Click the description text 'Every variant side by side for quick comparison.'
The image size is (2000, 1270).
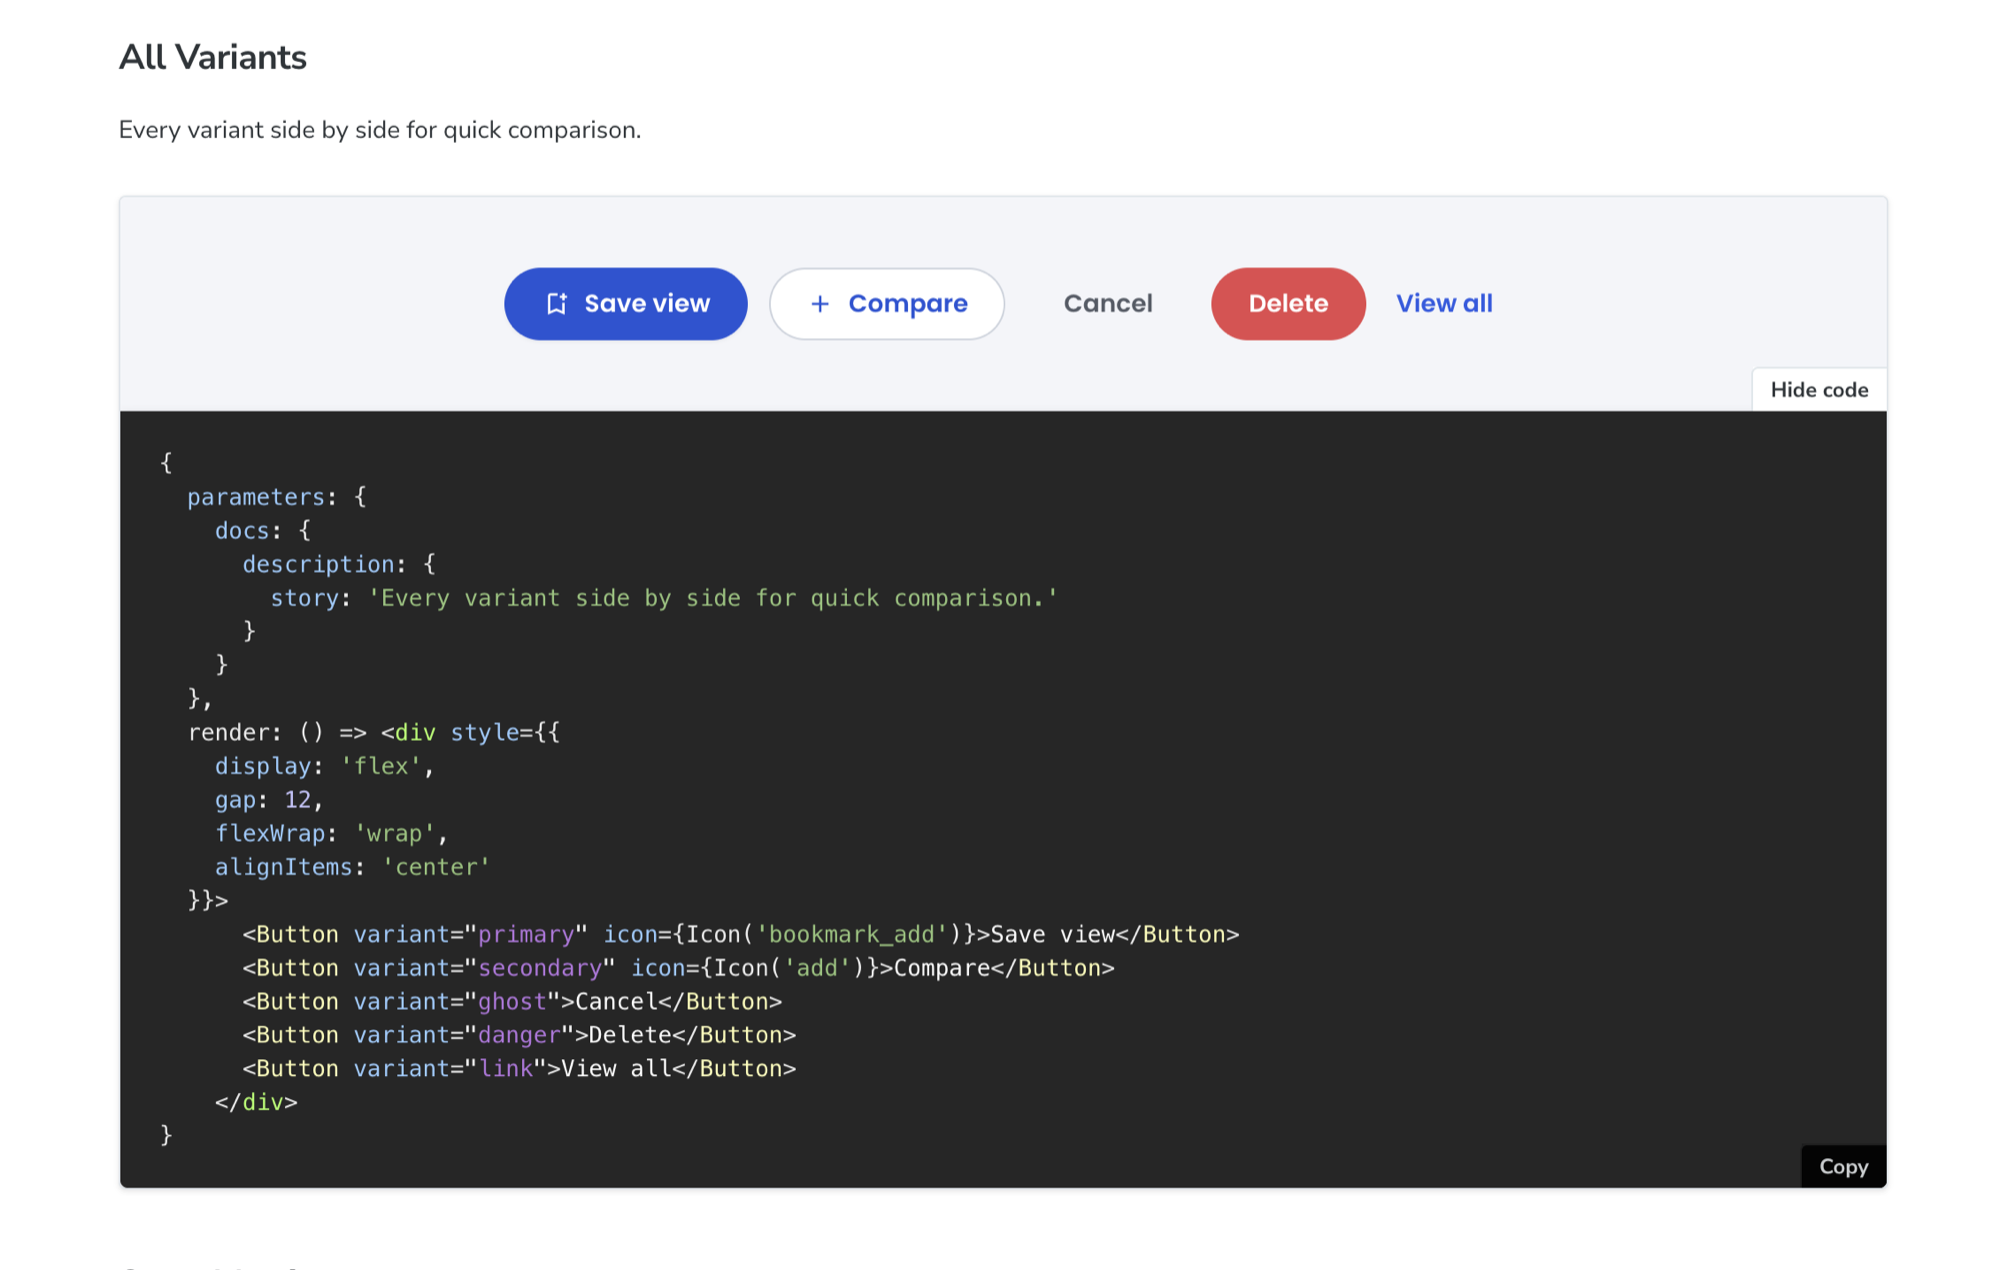click(380, 130)
